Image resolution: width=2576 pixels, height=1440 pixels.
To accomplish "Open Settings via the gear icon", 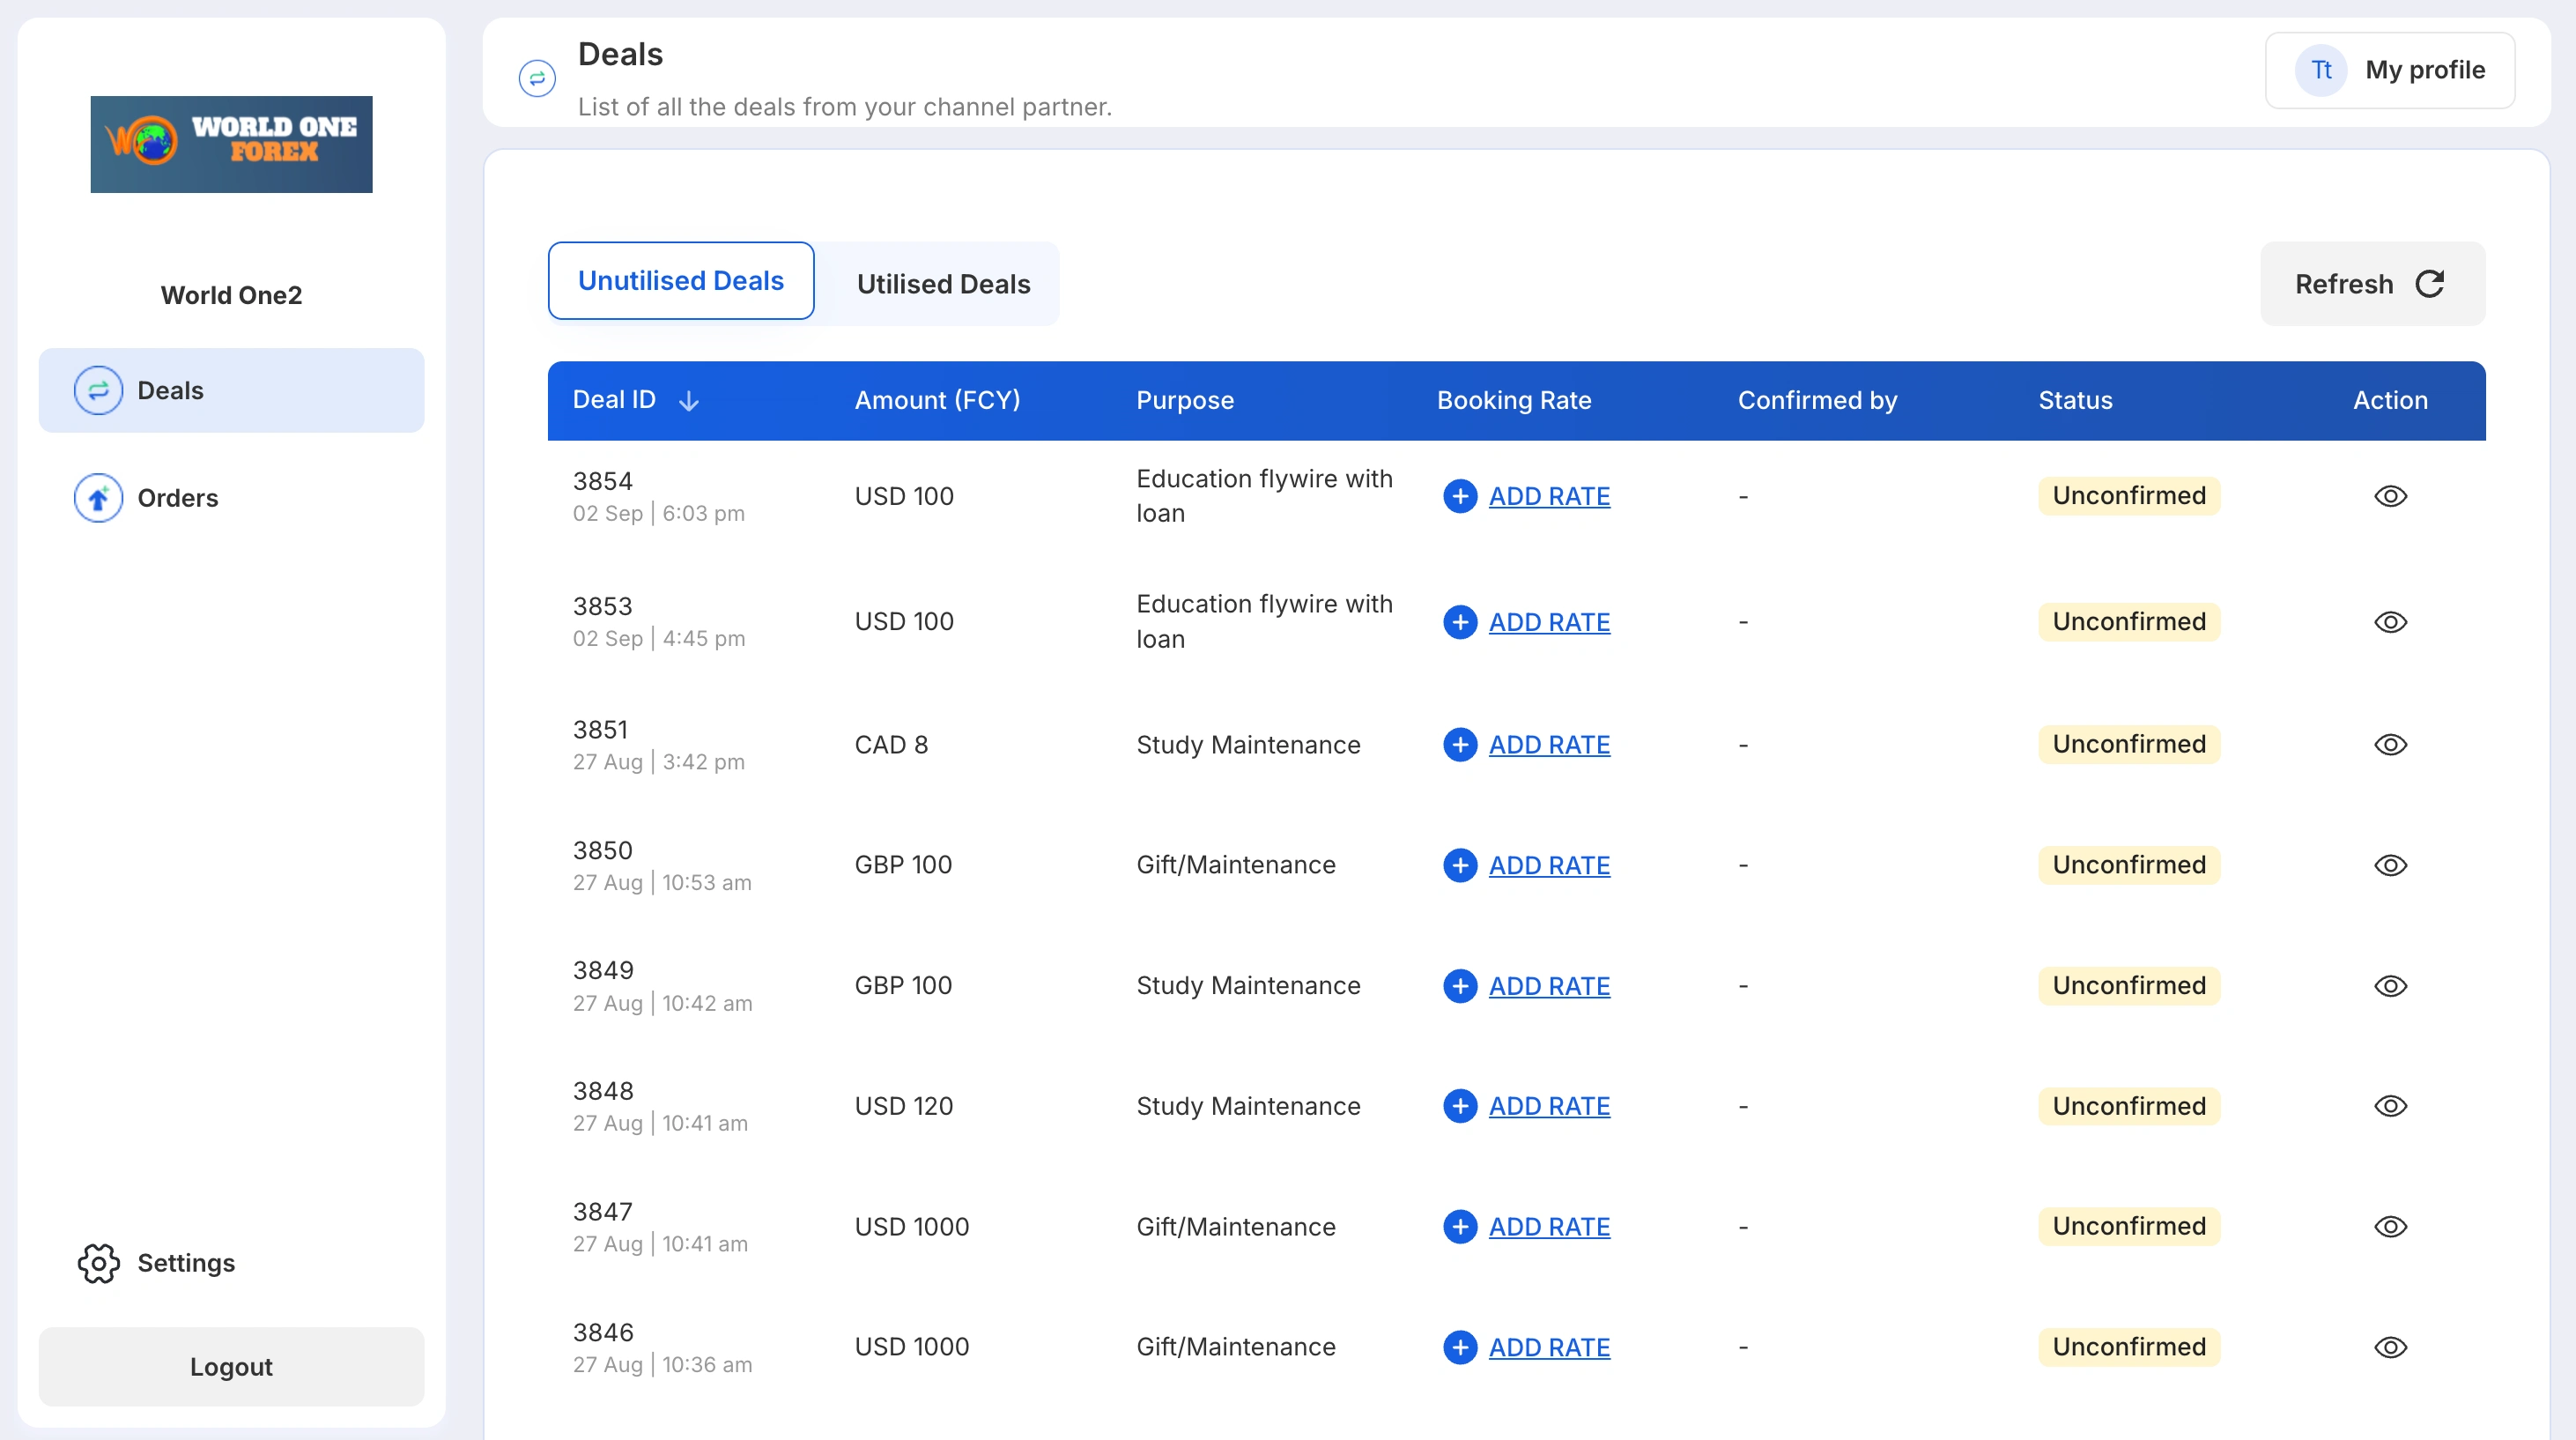I will (x=98, y=1263).
